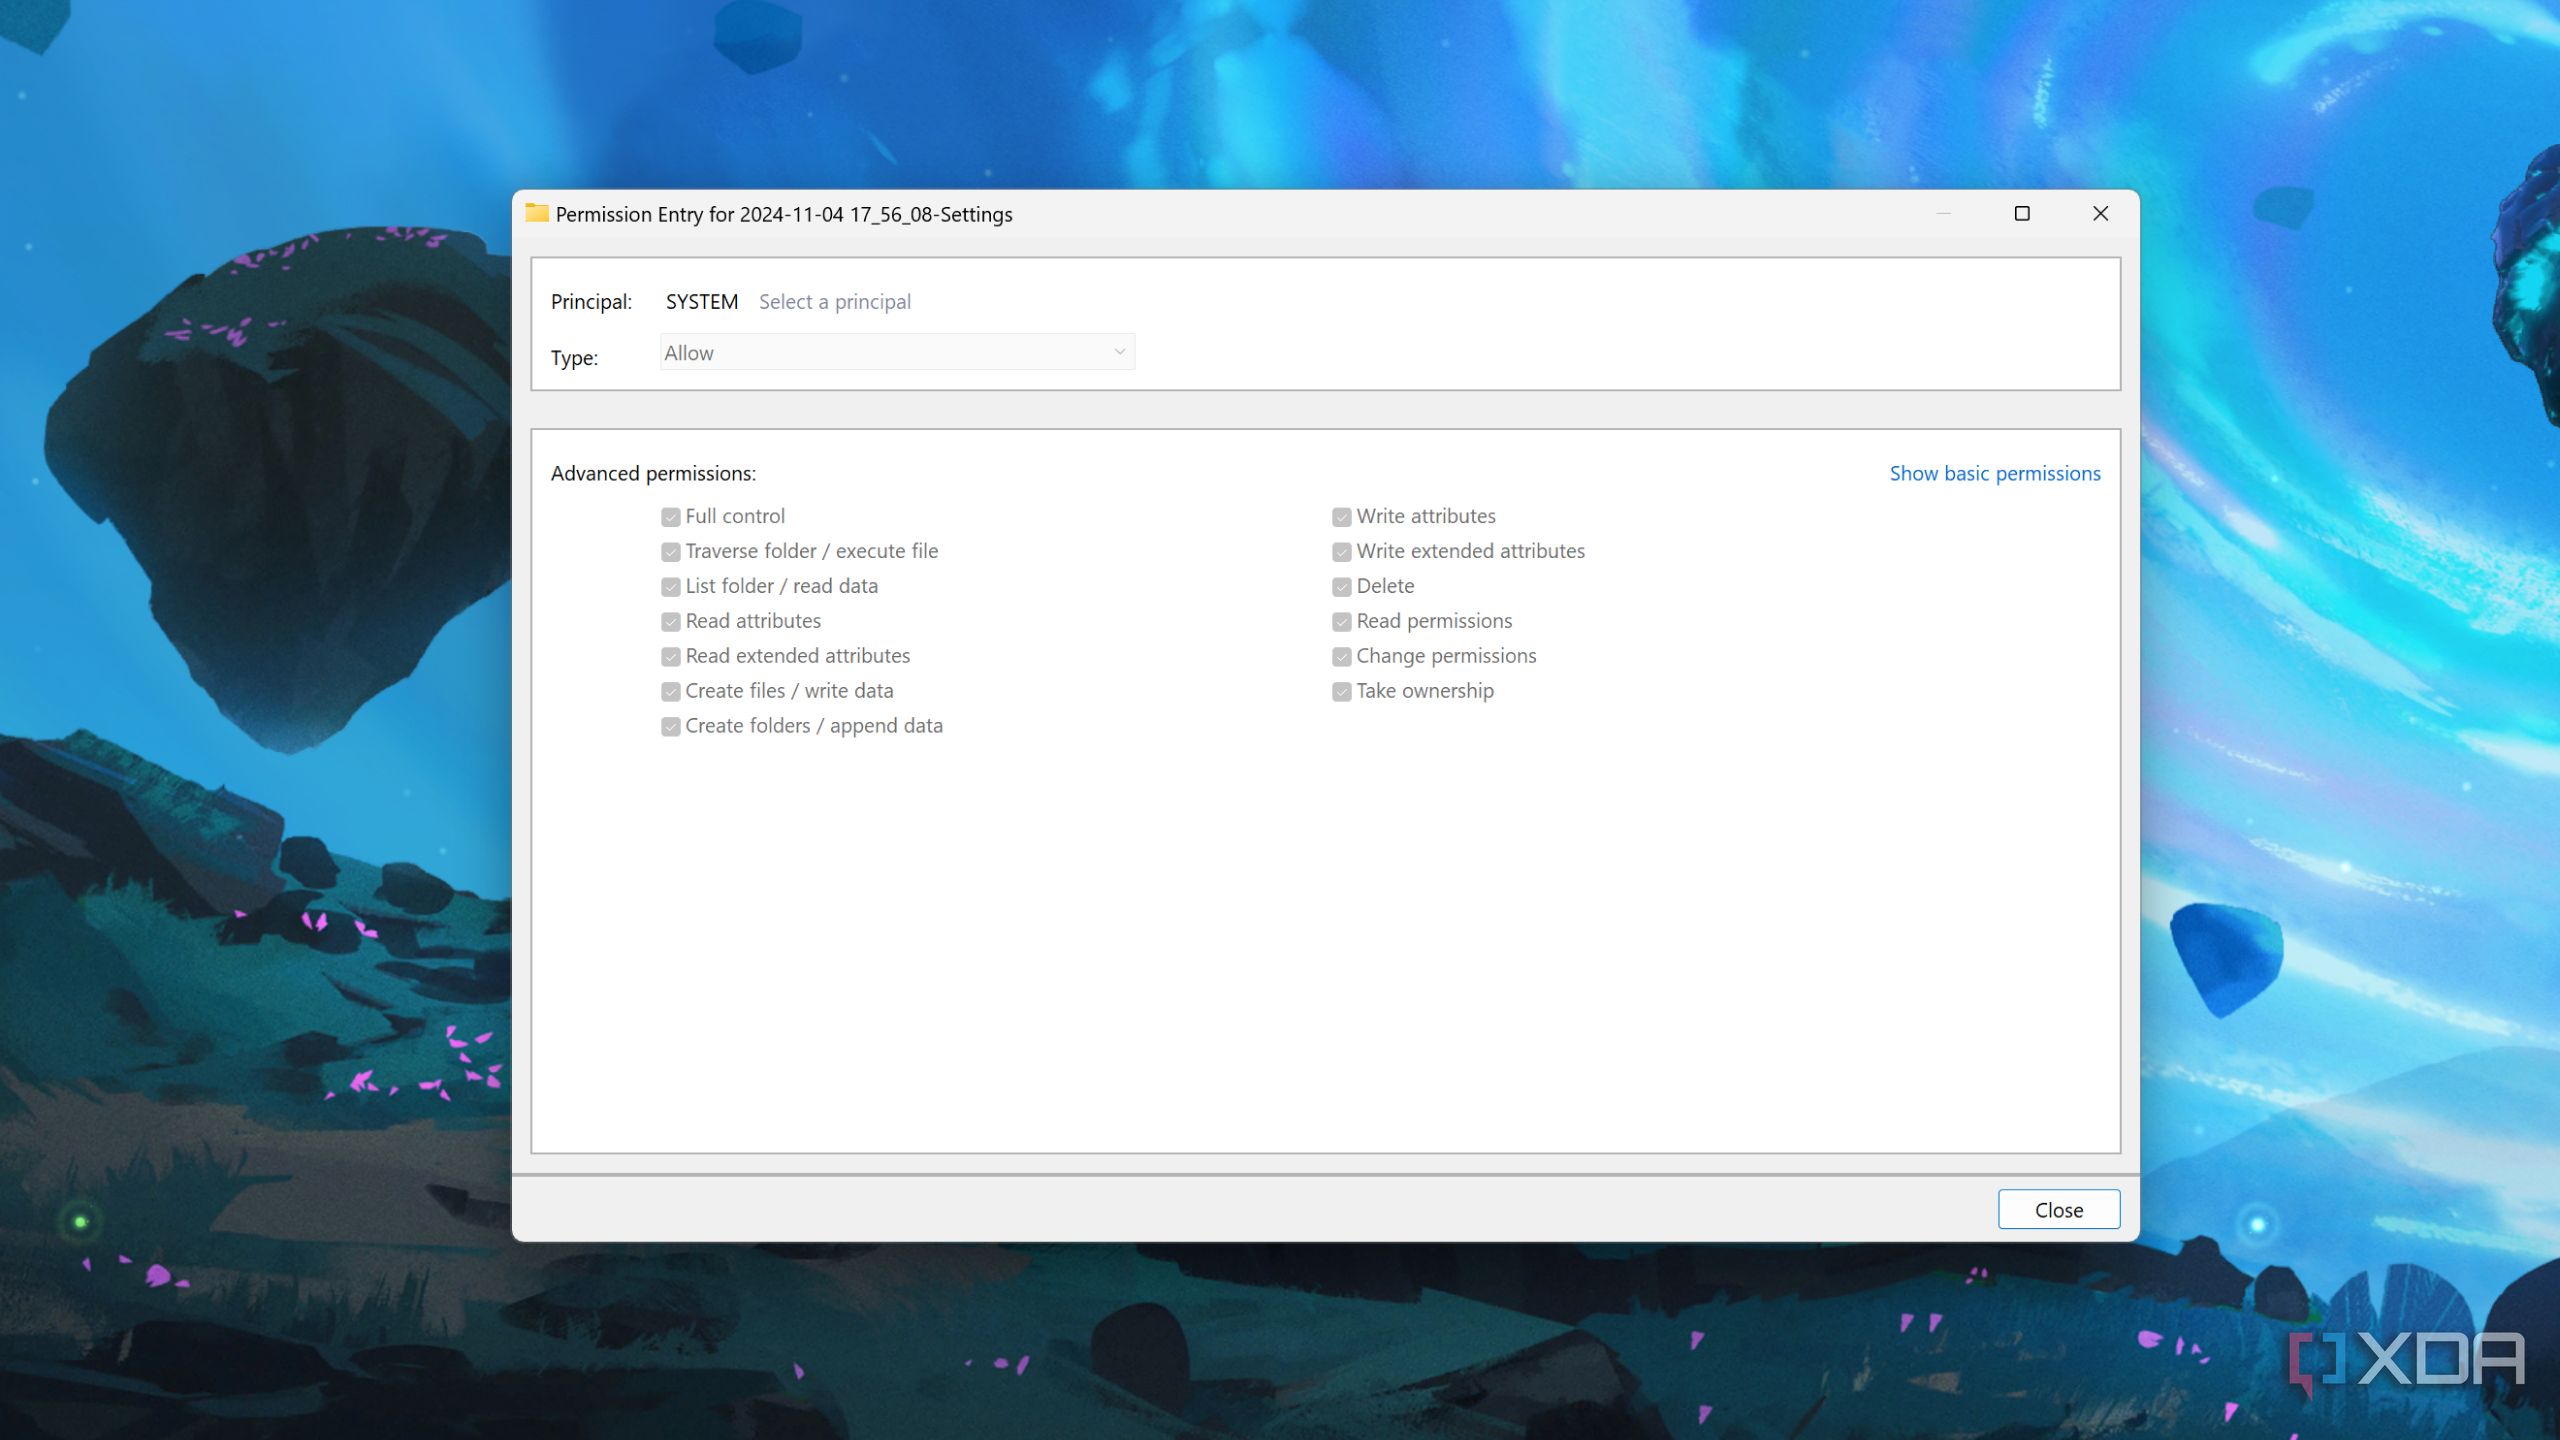
Task: Minimize the Permission Entry window
Action: [x=1943, y=213]
